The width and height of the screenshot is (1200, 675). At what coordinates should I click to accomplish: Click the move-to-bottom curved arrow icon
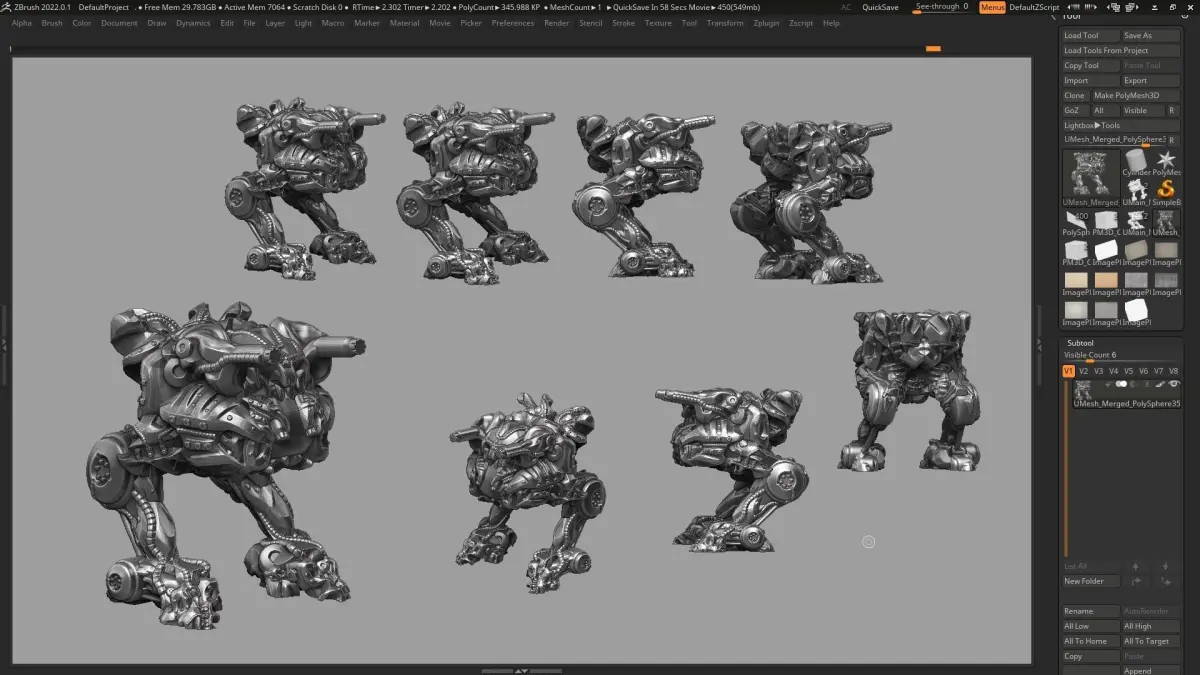[1166, 581]
